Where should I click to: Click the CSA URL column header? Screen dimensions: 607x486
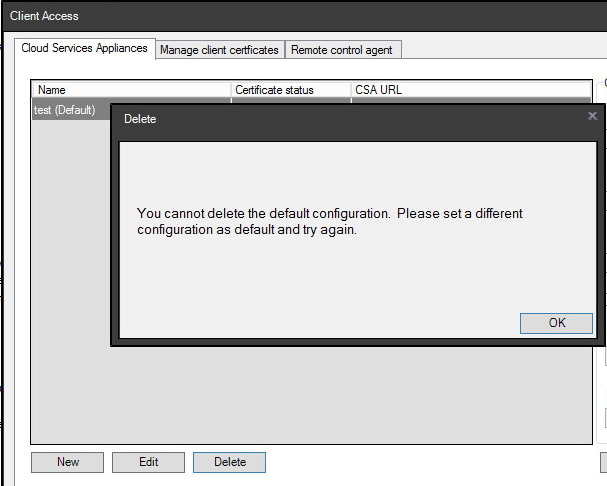(470, 90)
